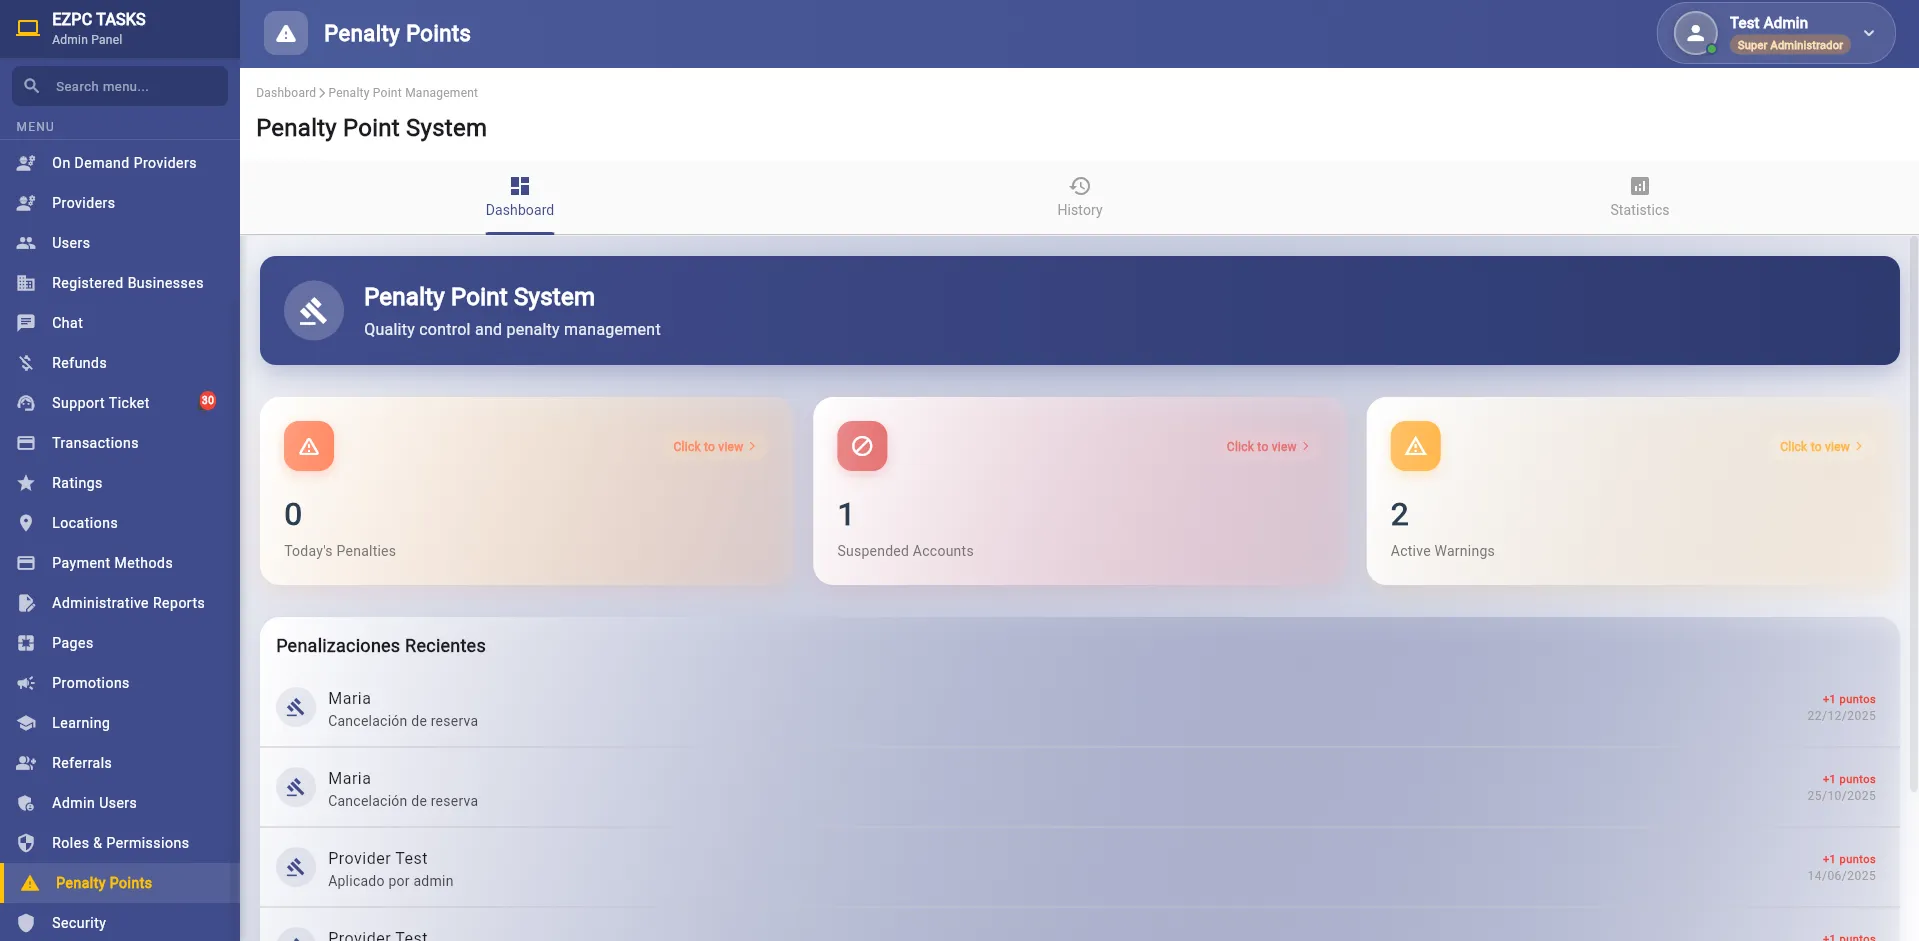Open Roles & Permissions menu item

(120, 843)
